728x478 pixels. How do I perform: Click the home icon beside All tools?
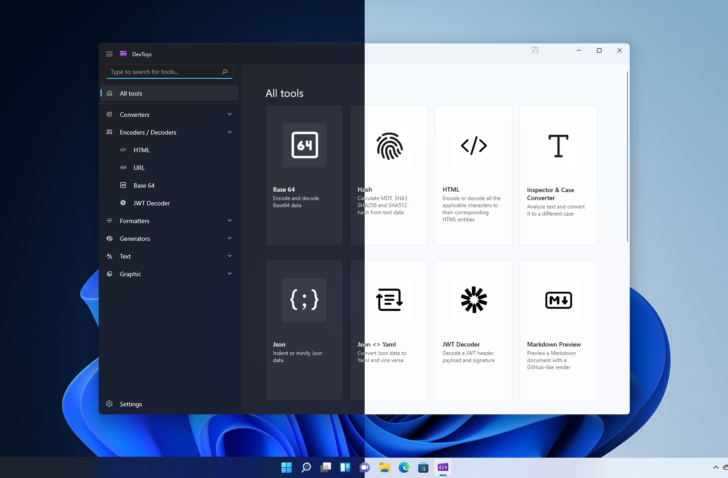click(110, 93)
